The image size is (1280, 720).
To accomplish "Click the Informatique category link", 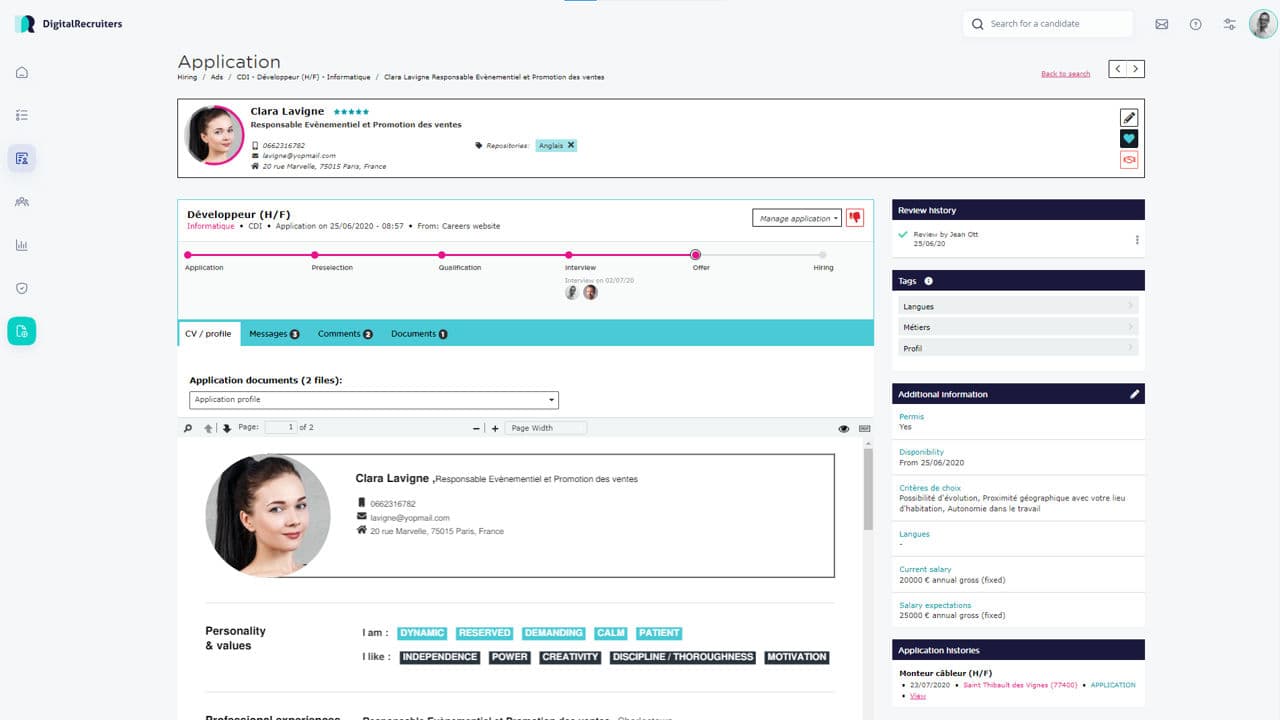I will pyautogui.click(x=211, y=226).
